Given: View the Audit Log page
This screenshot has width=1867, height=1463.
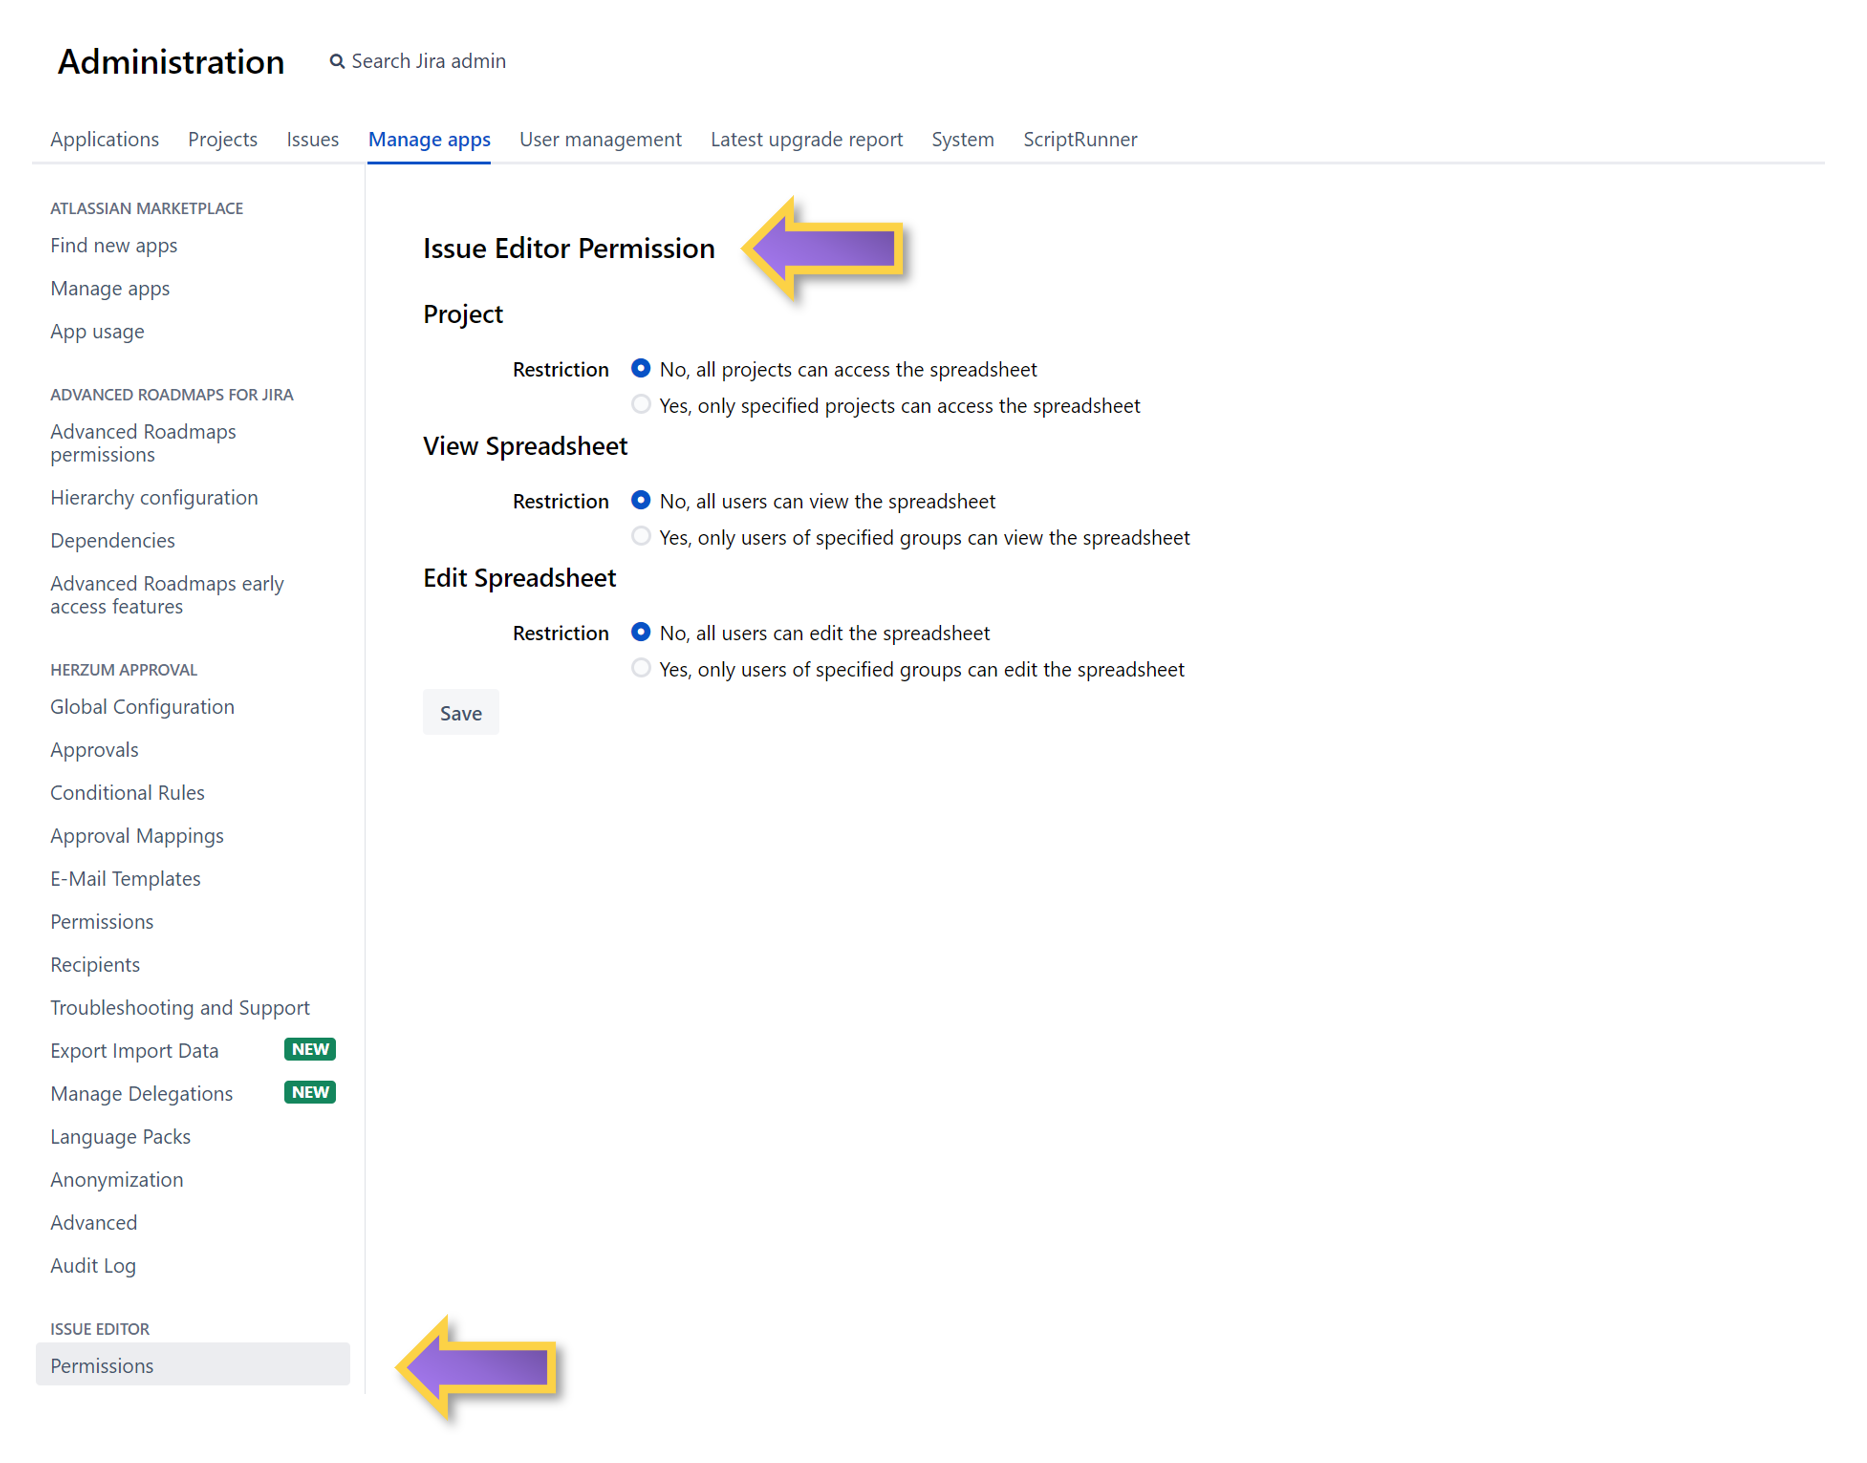Looking at the screenshot, I should (93, 1265).
